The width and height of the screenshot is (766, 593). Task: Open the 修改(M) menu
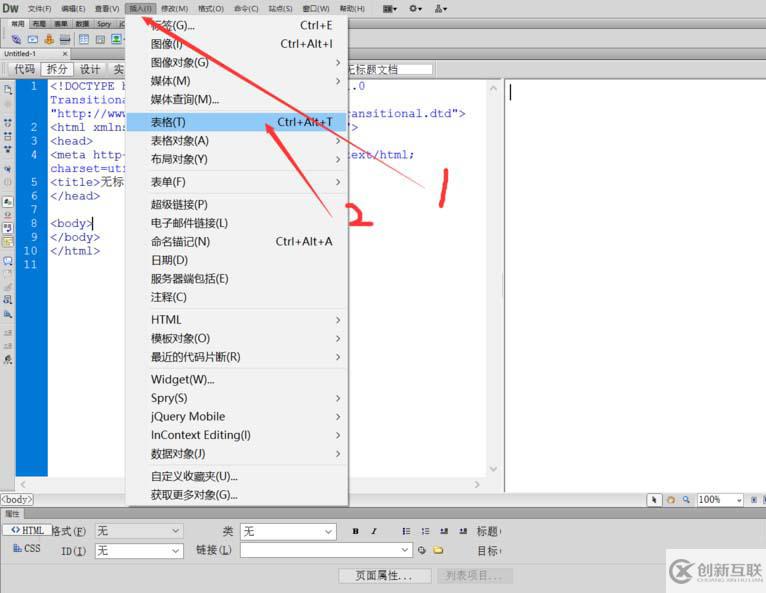[x=174, y=9]
